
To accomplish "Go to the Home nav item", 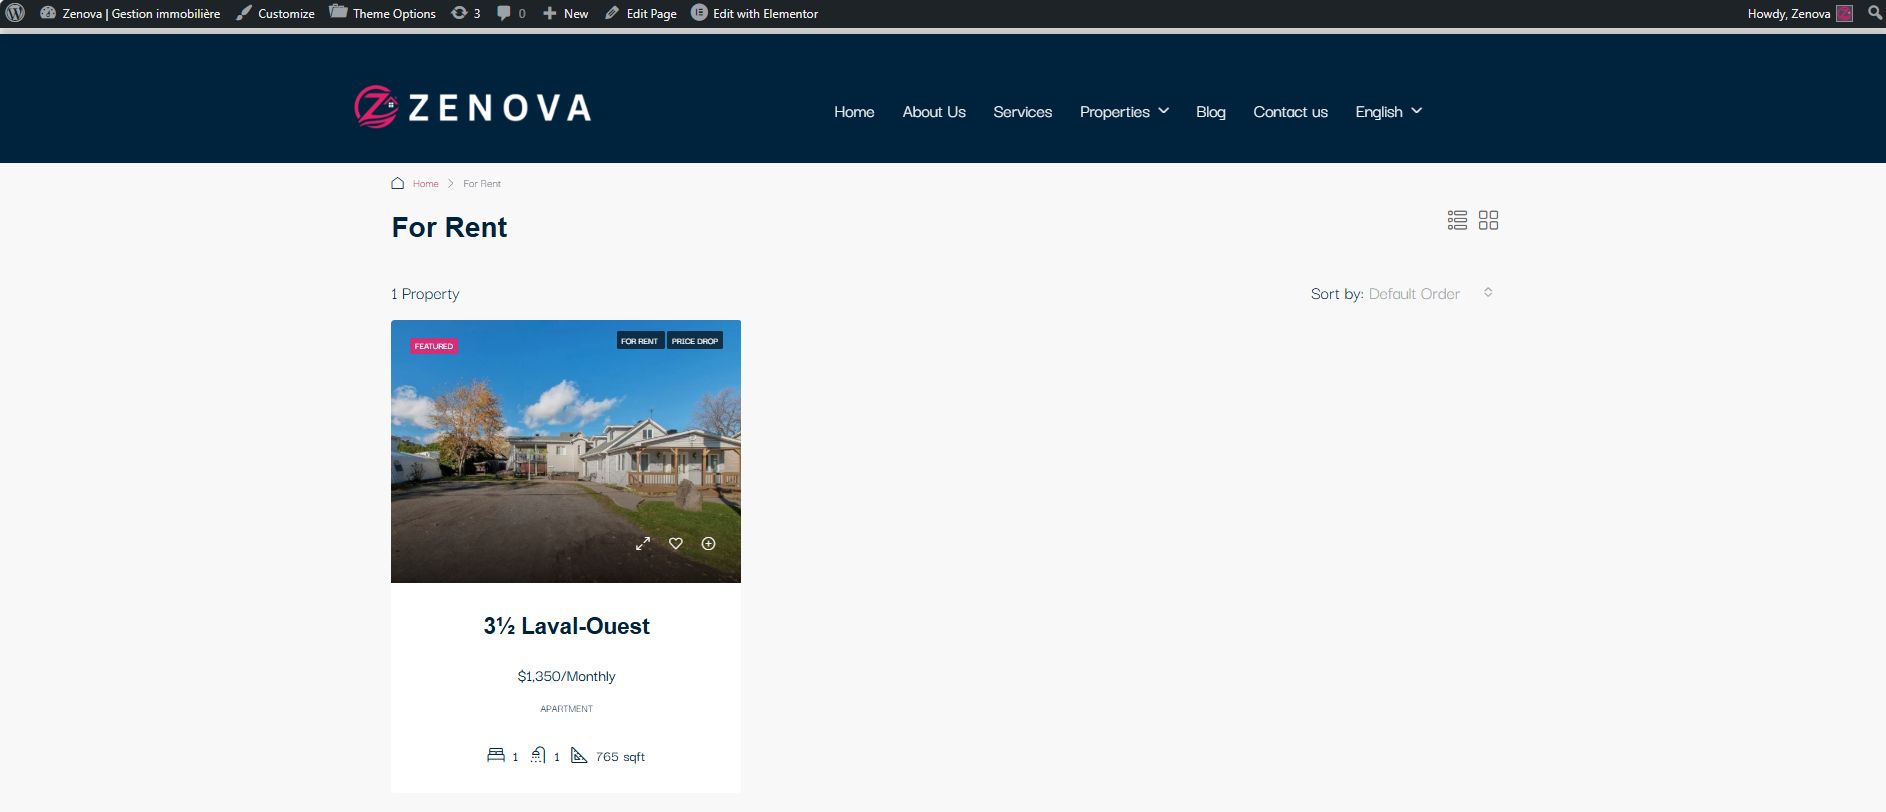I will click(x=854, y=112).
